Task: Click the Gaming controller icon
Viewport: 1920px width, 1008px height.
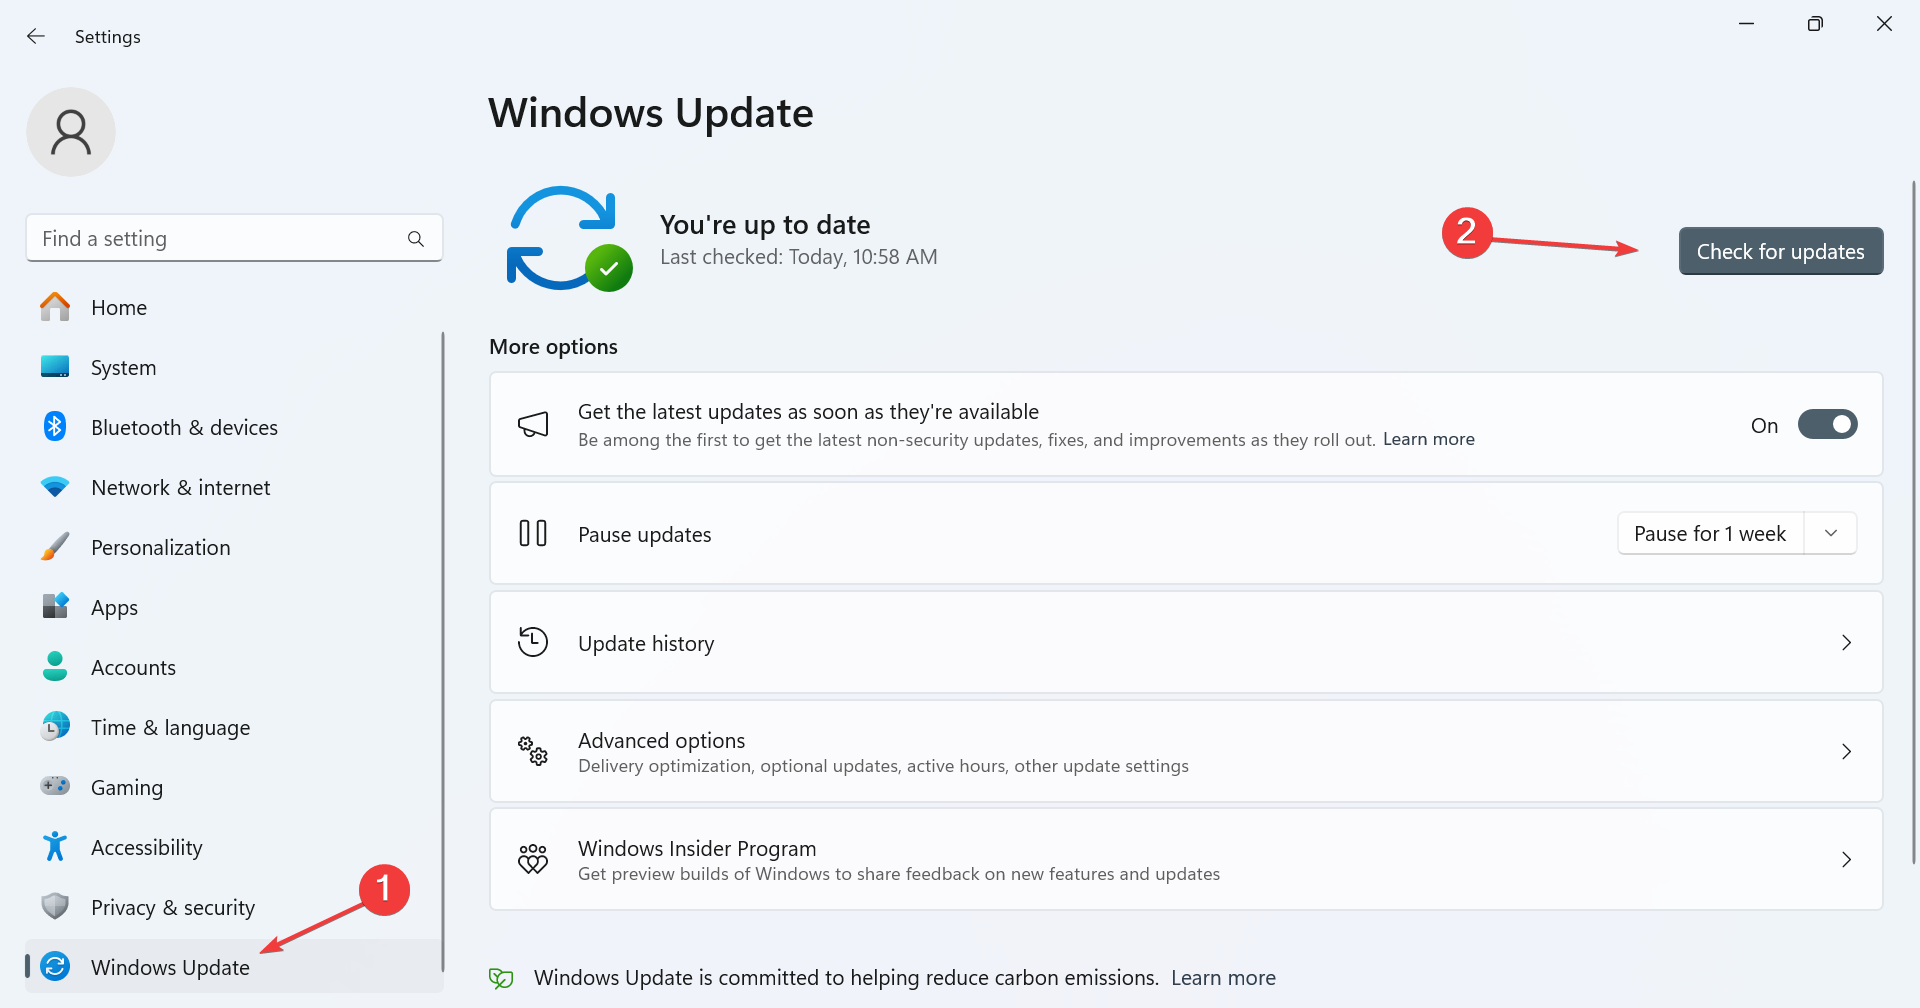Action: coord(55,787)
